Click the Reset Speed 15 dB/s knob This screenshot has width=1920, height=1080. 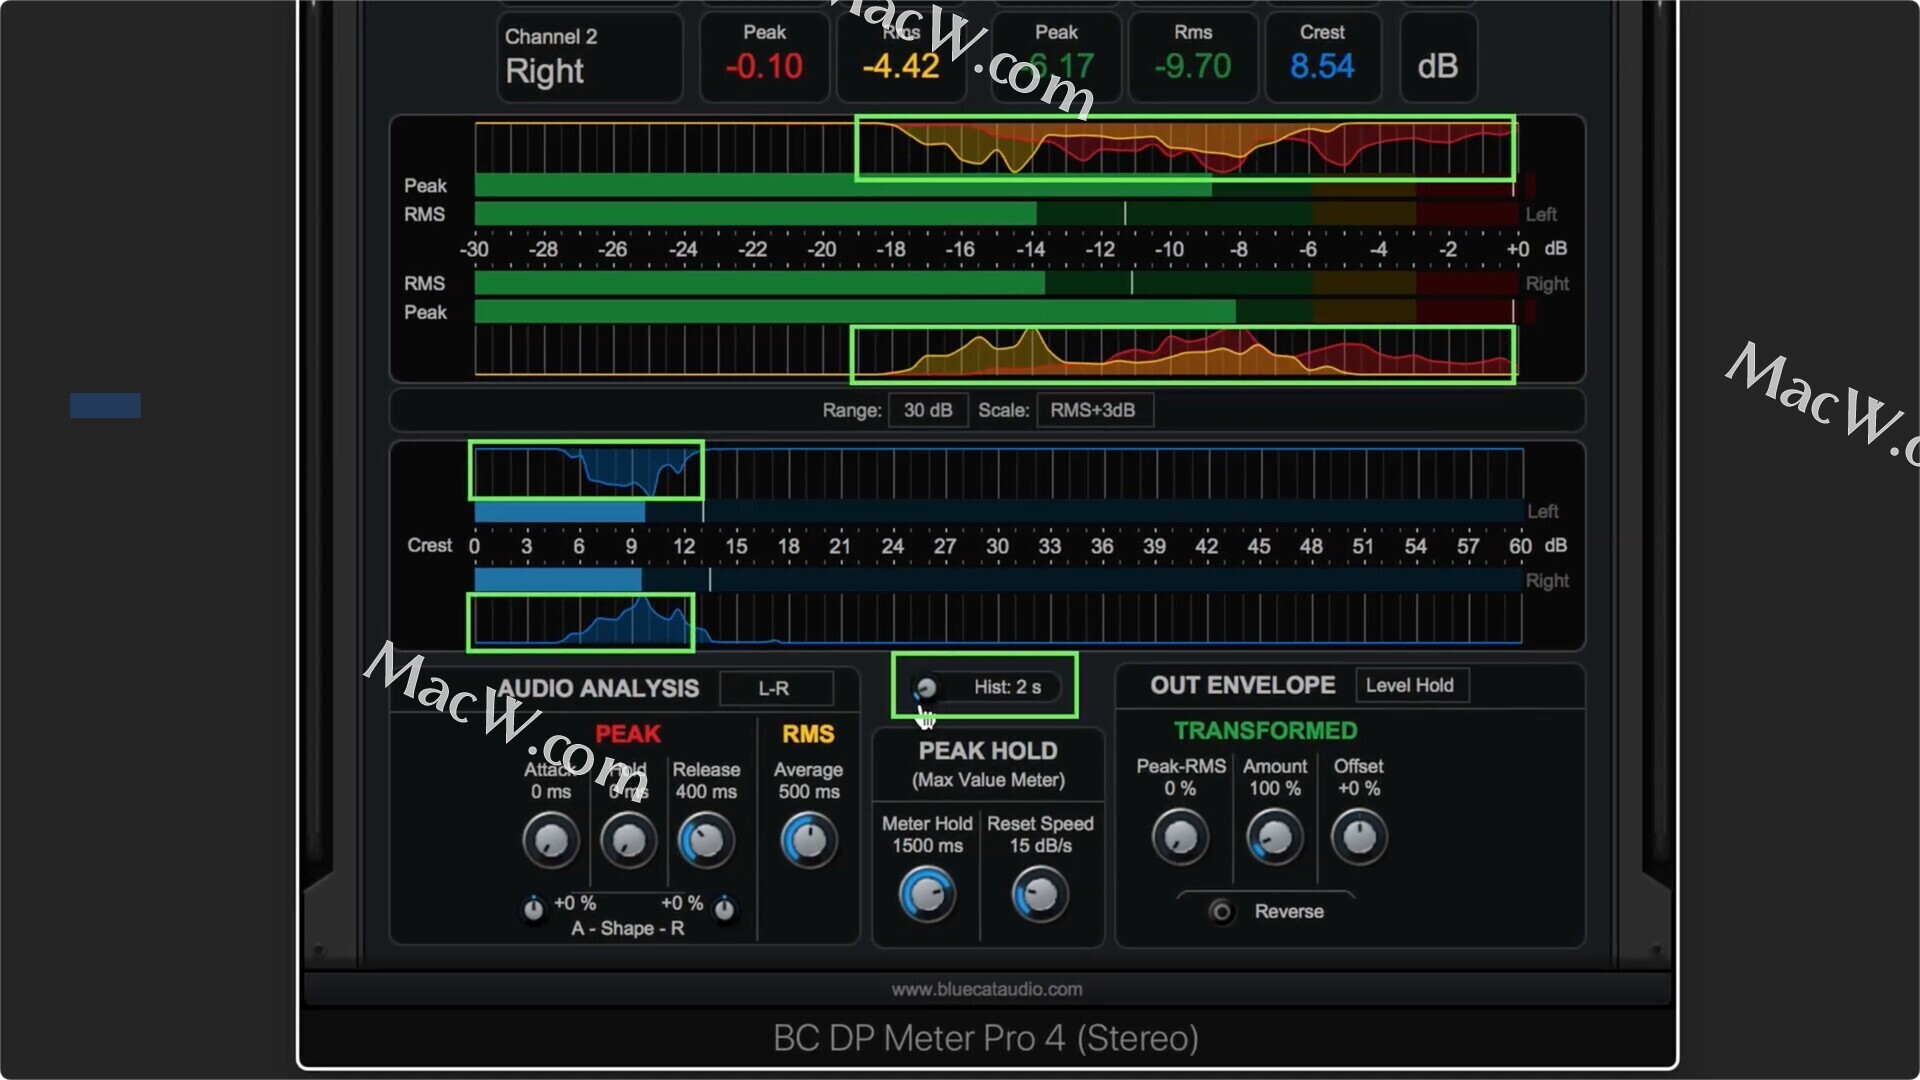(x=1040, y=894)
